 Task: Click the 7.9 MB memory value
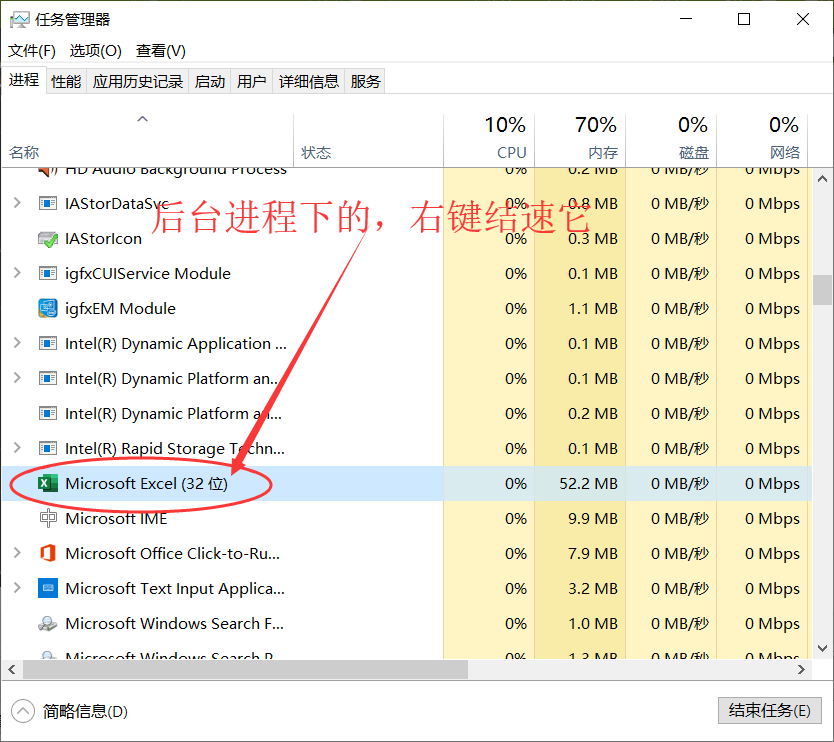[593, 554]
